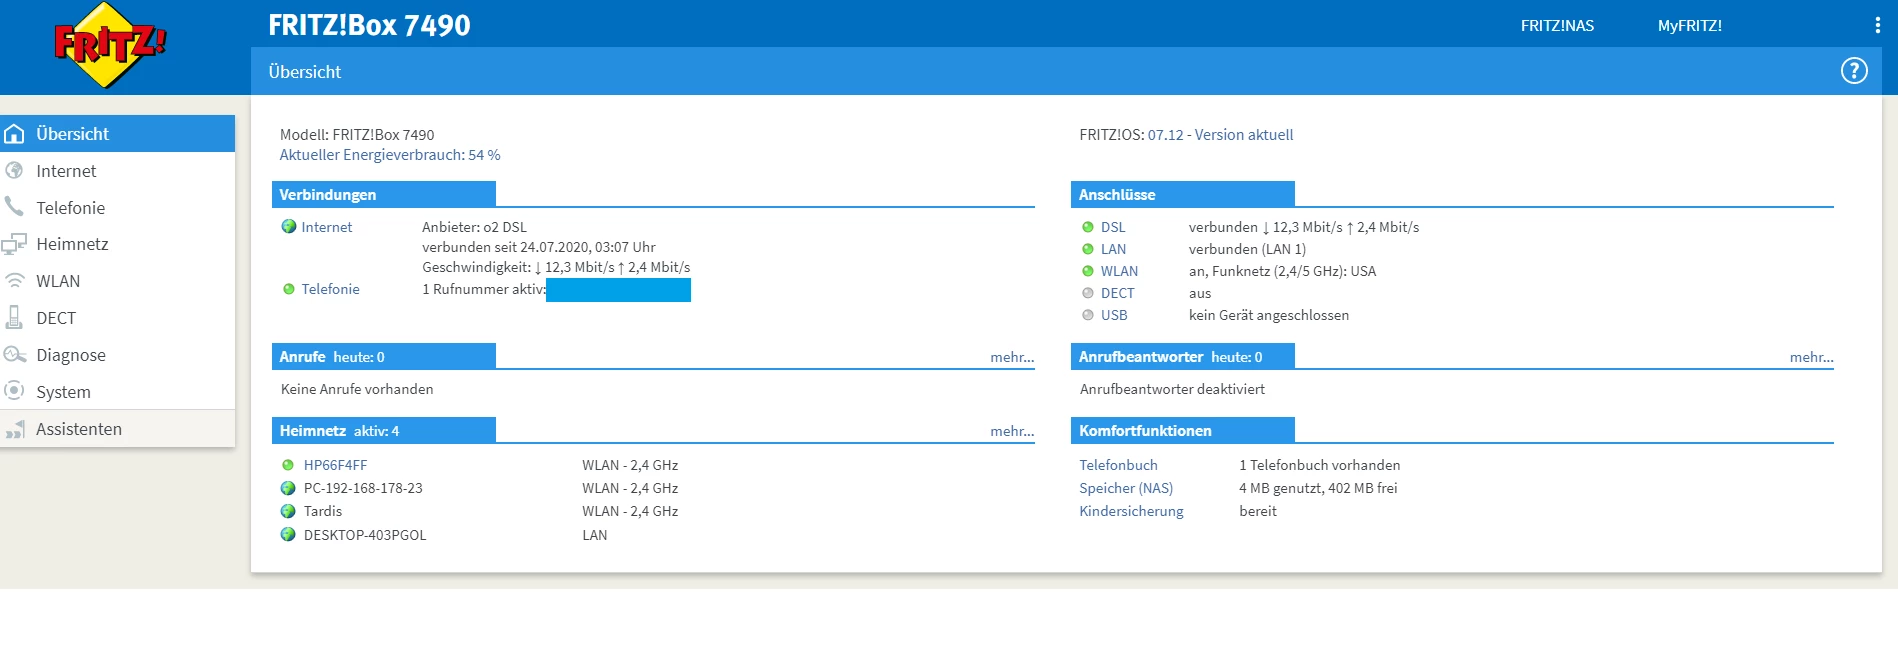This screenshot has width=1898, height=648.
Task: Show more calls via Anrufe mehr link
Action: point(1012,357)
